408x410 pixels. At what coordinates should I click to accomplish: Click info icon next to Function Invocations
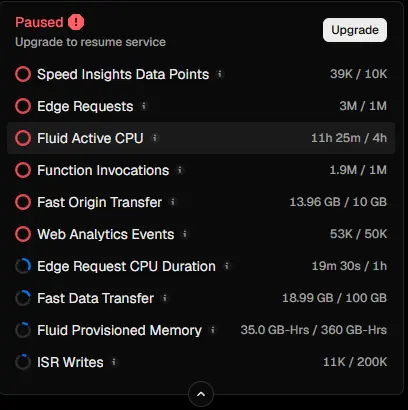click(180, 170)
